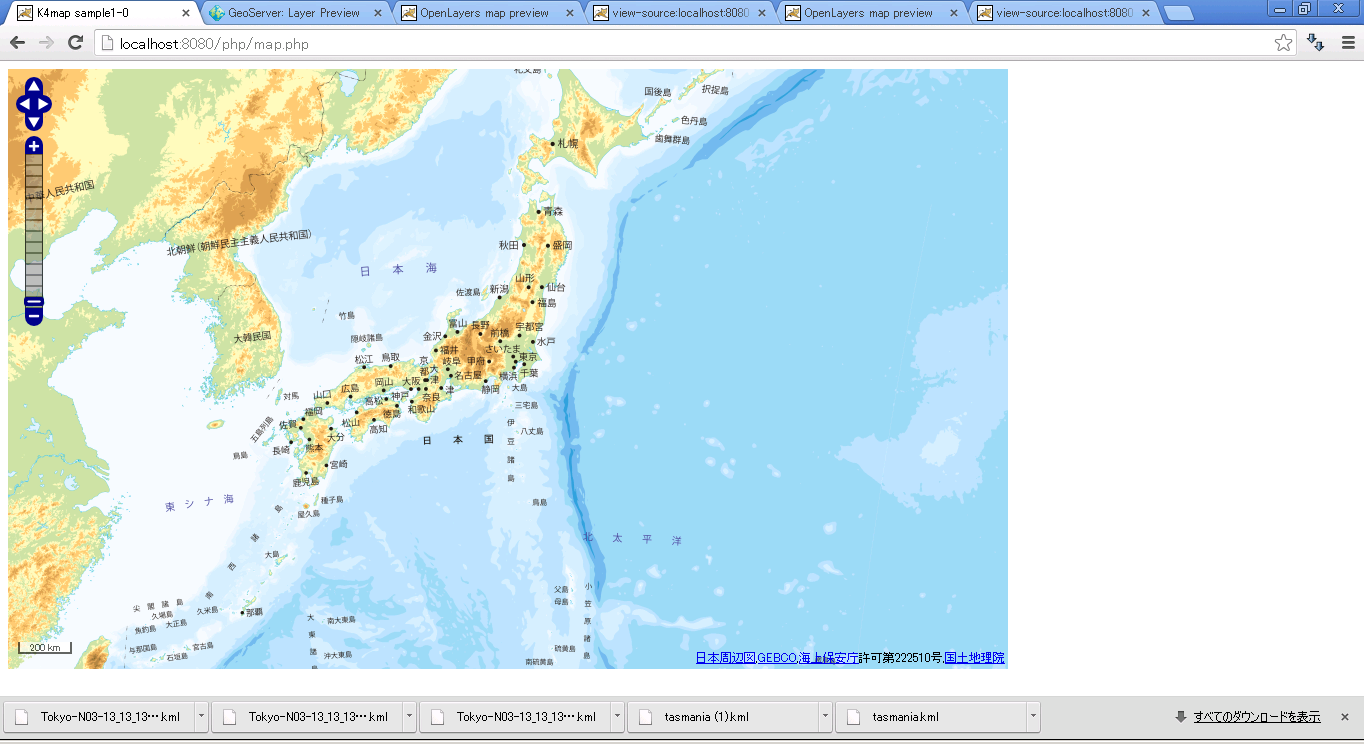
Task: Open dropdown arrow for leftmost Tokyo-N03 download
Action: (x=201, y=717)
